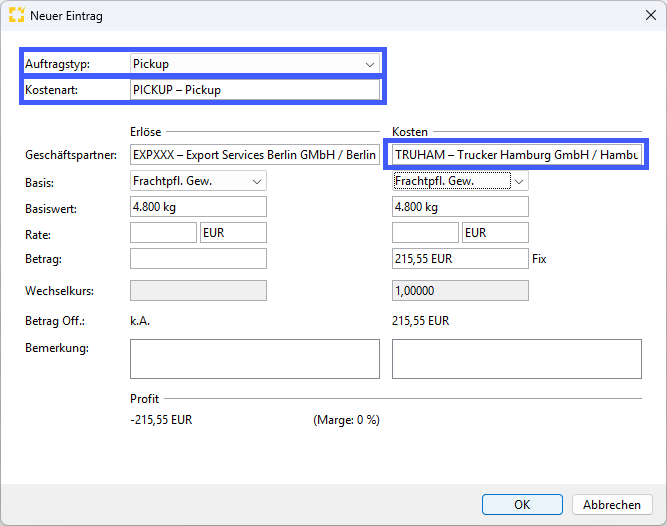This screenshot has width=667, height=526.
Task: Click the application icon in title bar
Action: click(x=17, y=15)
